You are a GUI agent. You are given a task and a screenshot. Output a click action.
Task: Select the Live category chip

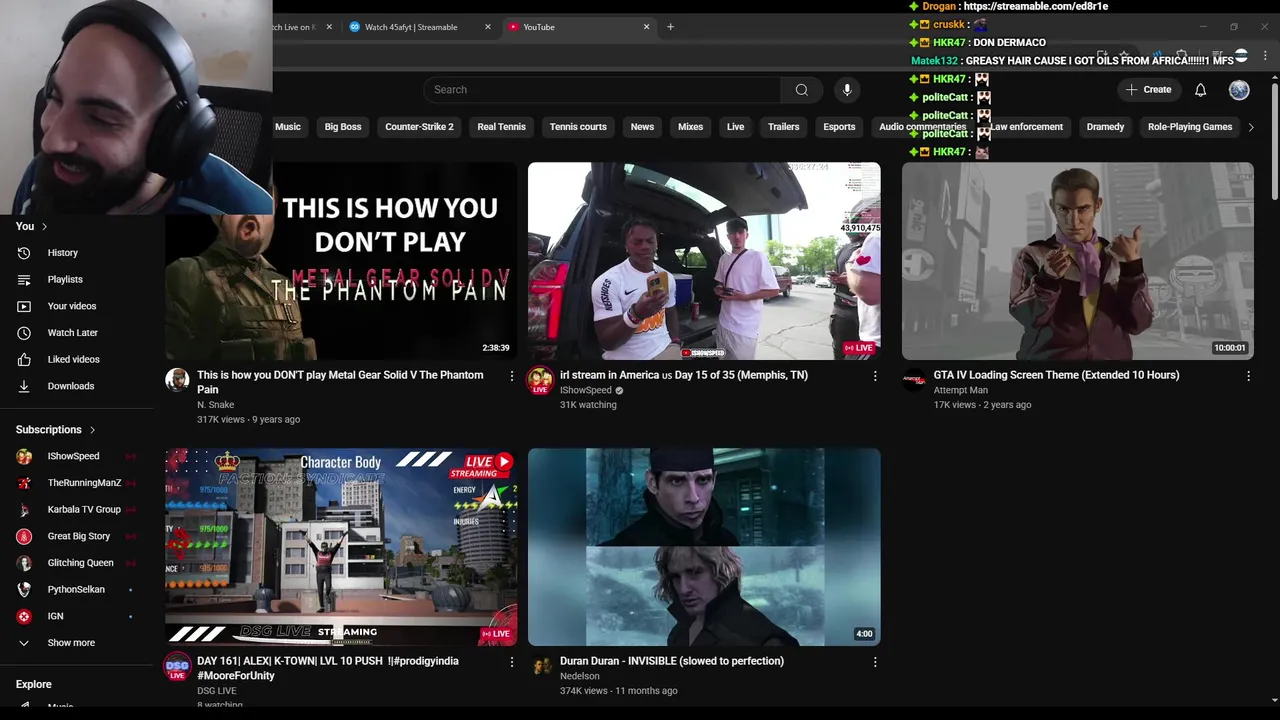pos(735,127)
